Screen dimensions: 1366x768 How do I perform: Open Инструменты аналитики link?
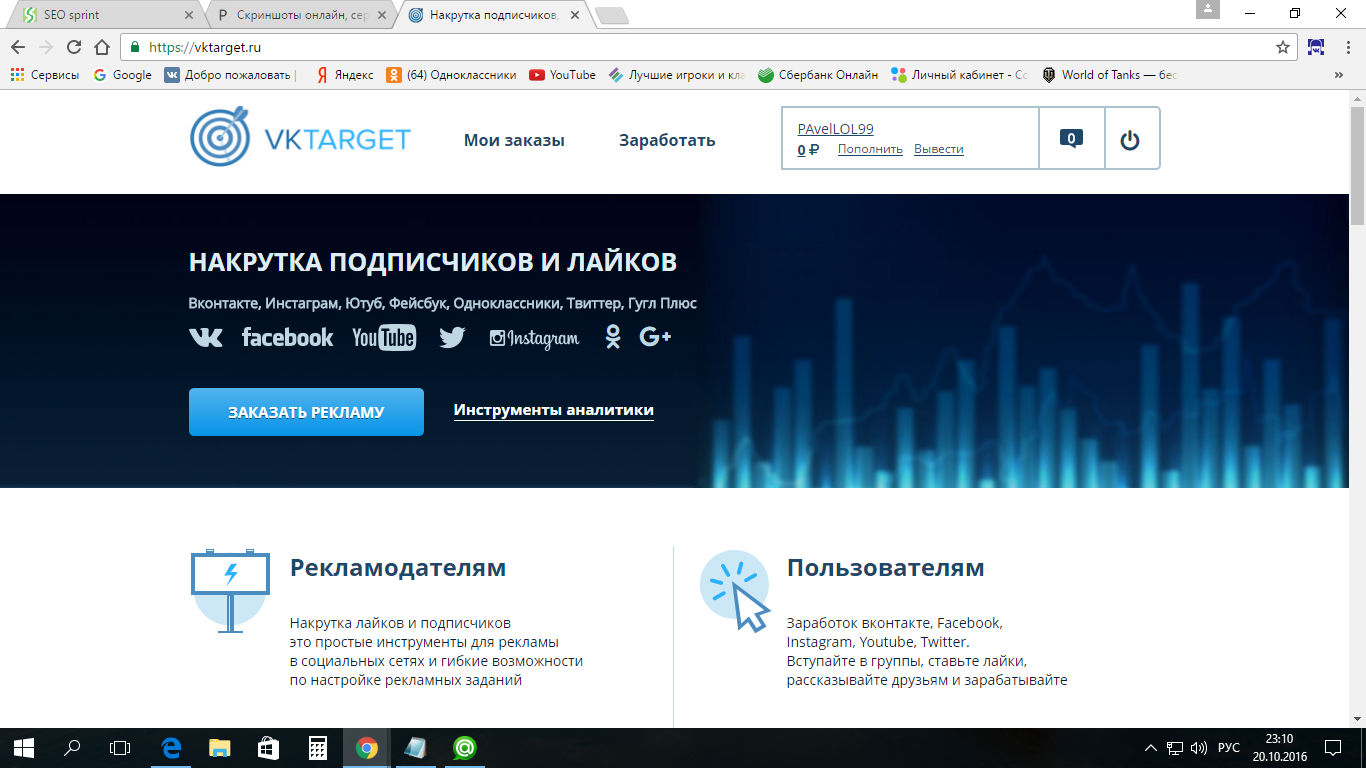click(554, 410)
